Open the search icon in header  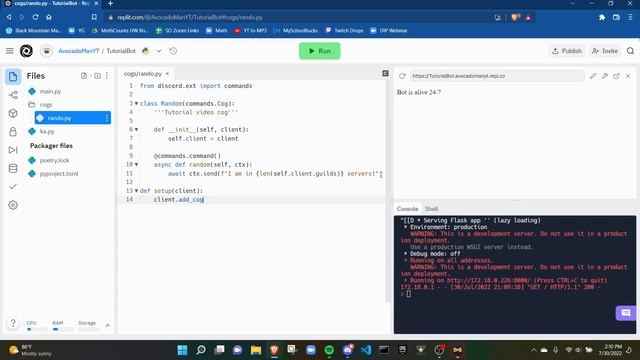click(x=631, y=51)
